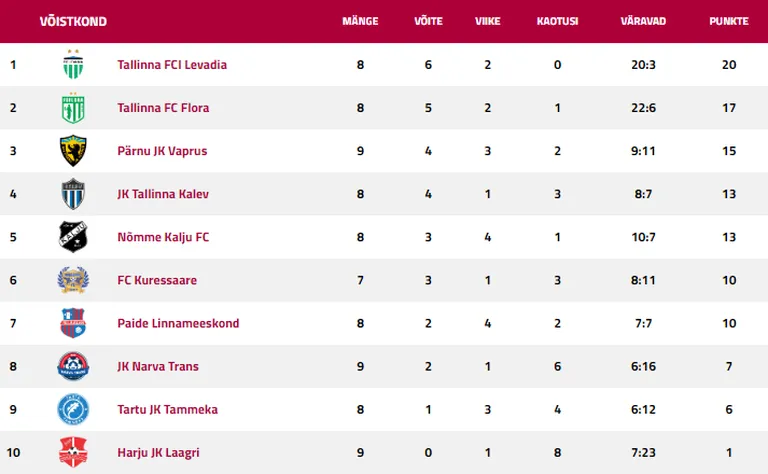Click the Paide Linnameeskond team name

[x=178, y=323]
